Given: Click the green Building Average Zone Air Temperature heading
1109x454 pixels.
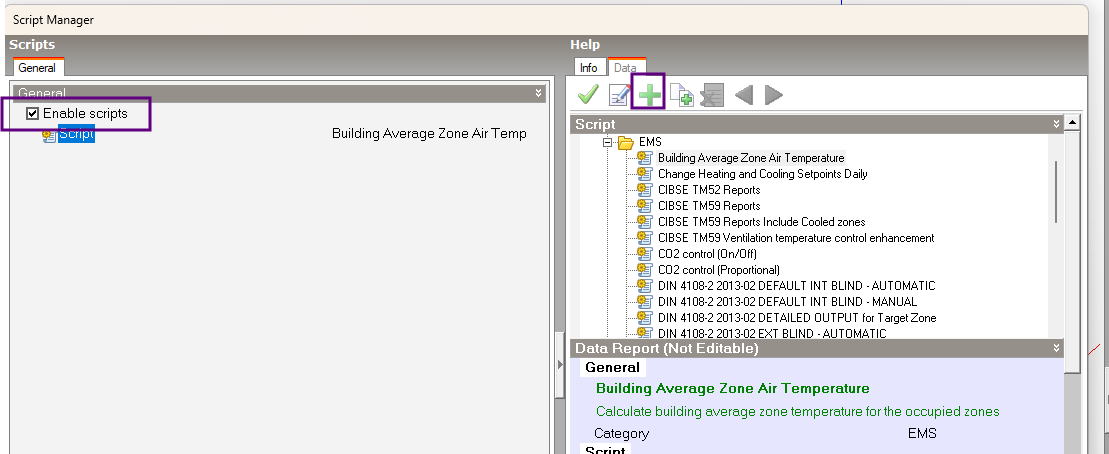Looking at the screenshot, I should (x=733, y=388).
